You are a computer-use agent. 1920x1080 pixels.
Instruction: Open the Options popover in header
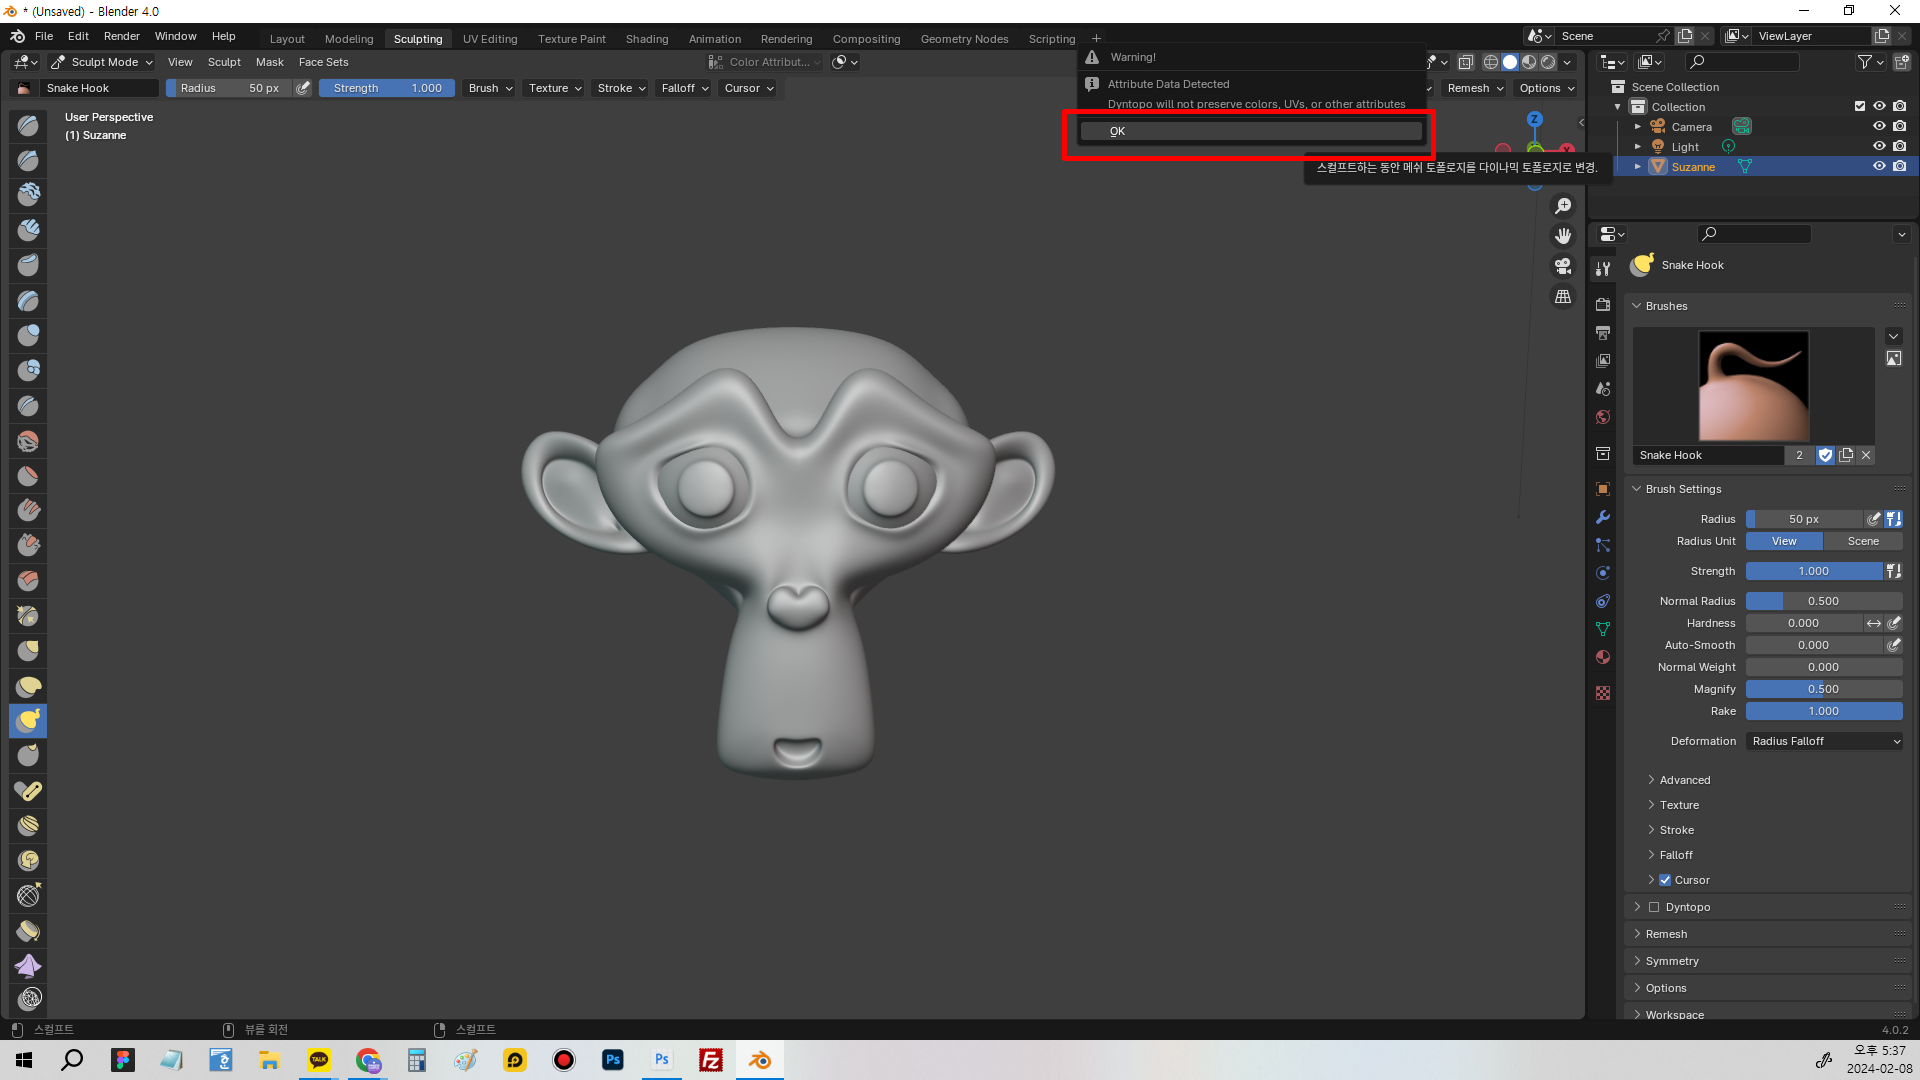[x=1545, y=88]
